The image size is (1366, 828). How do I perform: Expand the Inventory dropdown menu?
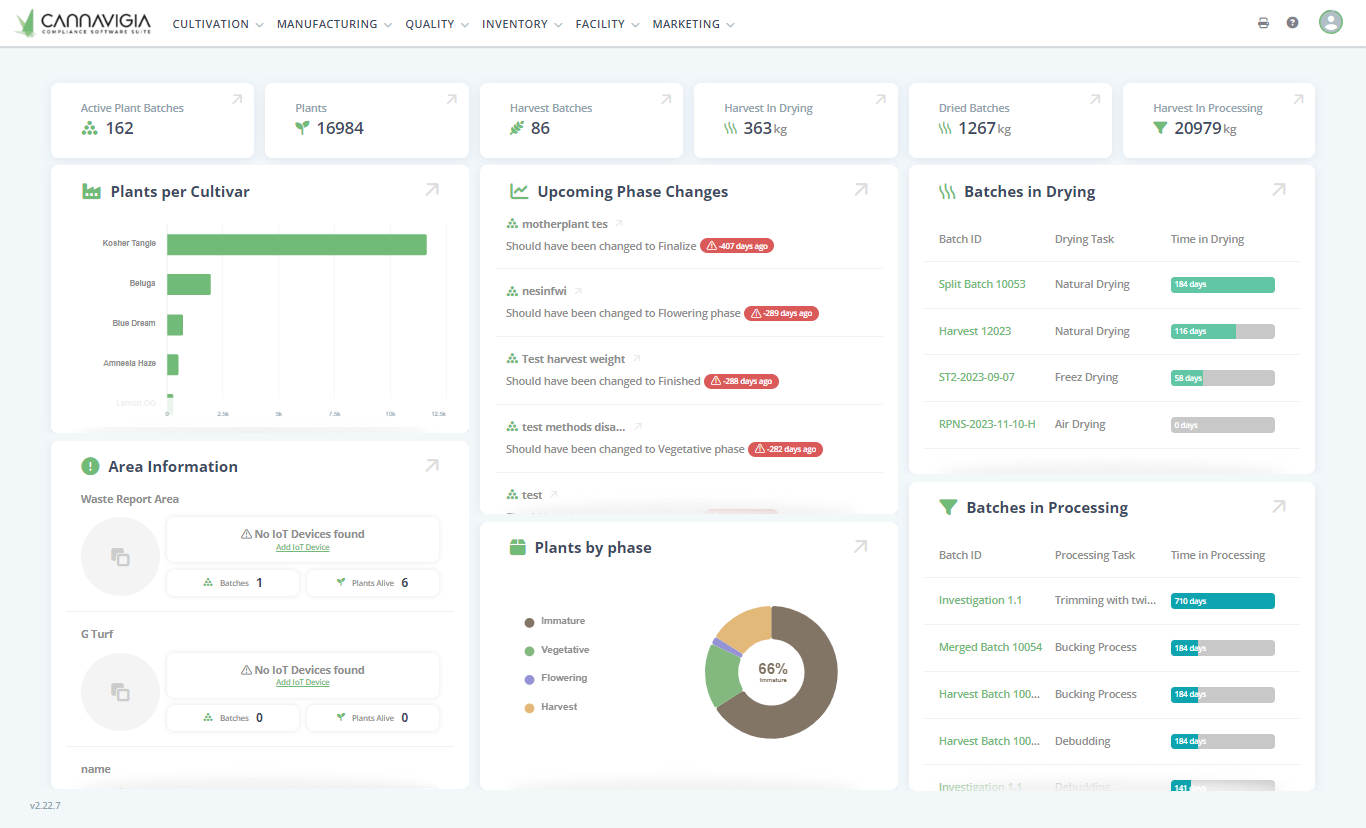pyautogui.click(x=522, y=24)
